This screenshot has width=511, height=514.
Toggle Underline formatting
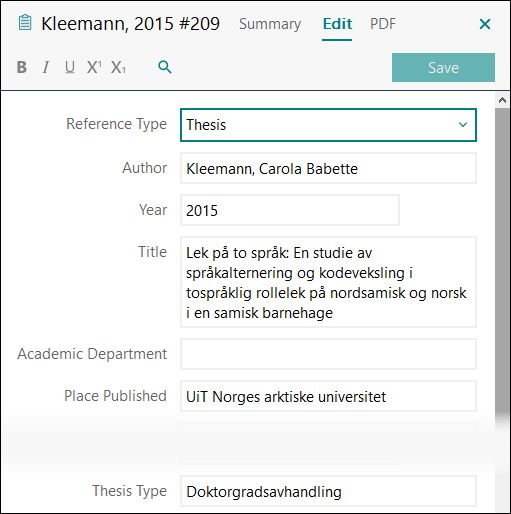point(70,67)
